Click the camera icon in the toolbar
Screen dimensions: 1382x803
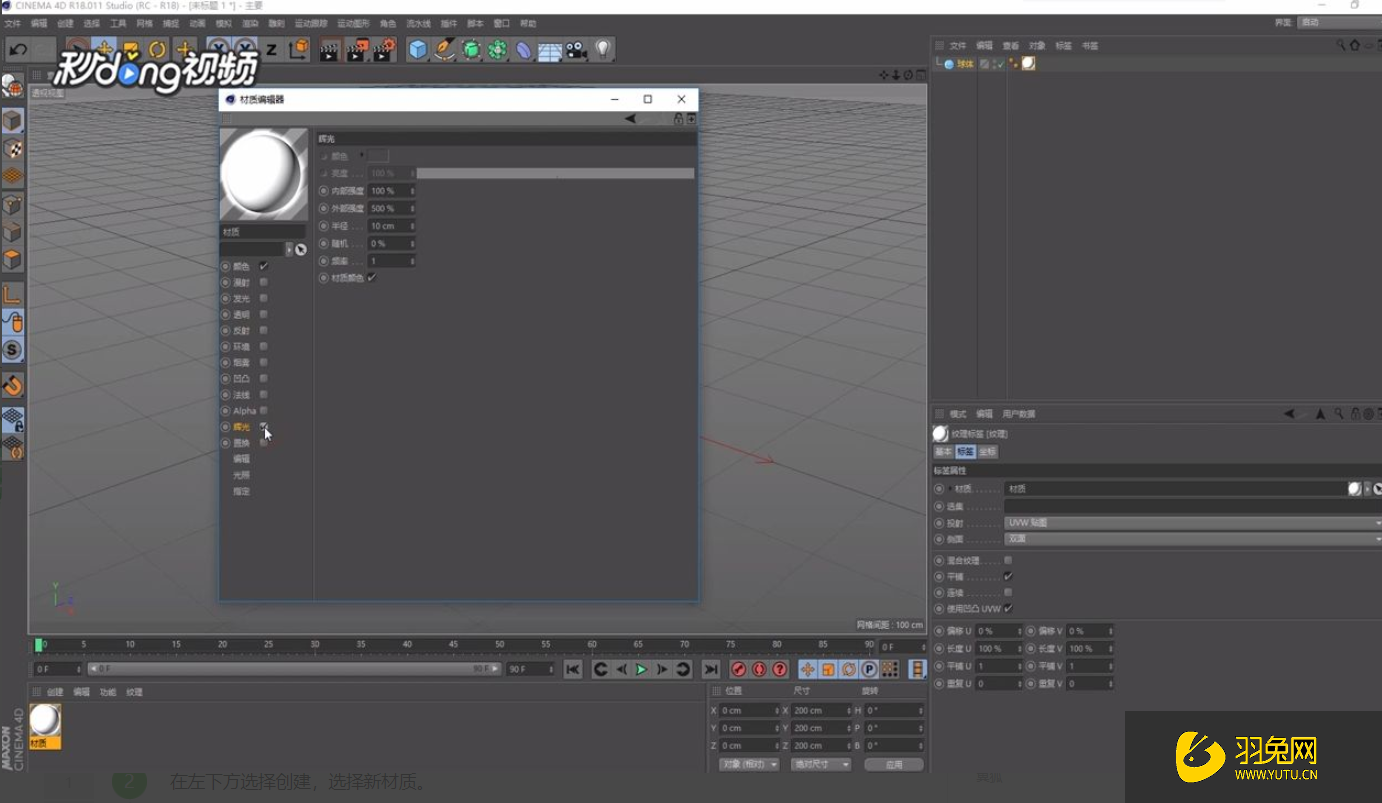pos(576,49)
